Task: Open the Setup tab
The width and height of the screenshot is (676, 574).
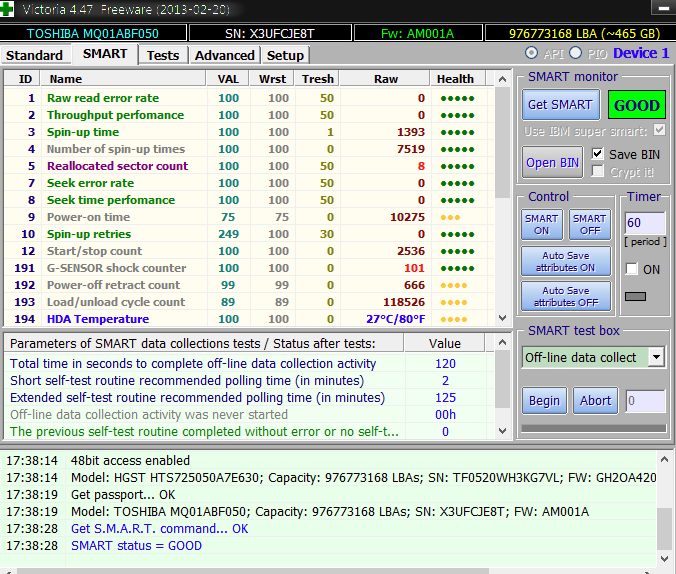Action: coord(285,55)
